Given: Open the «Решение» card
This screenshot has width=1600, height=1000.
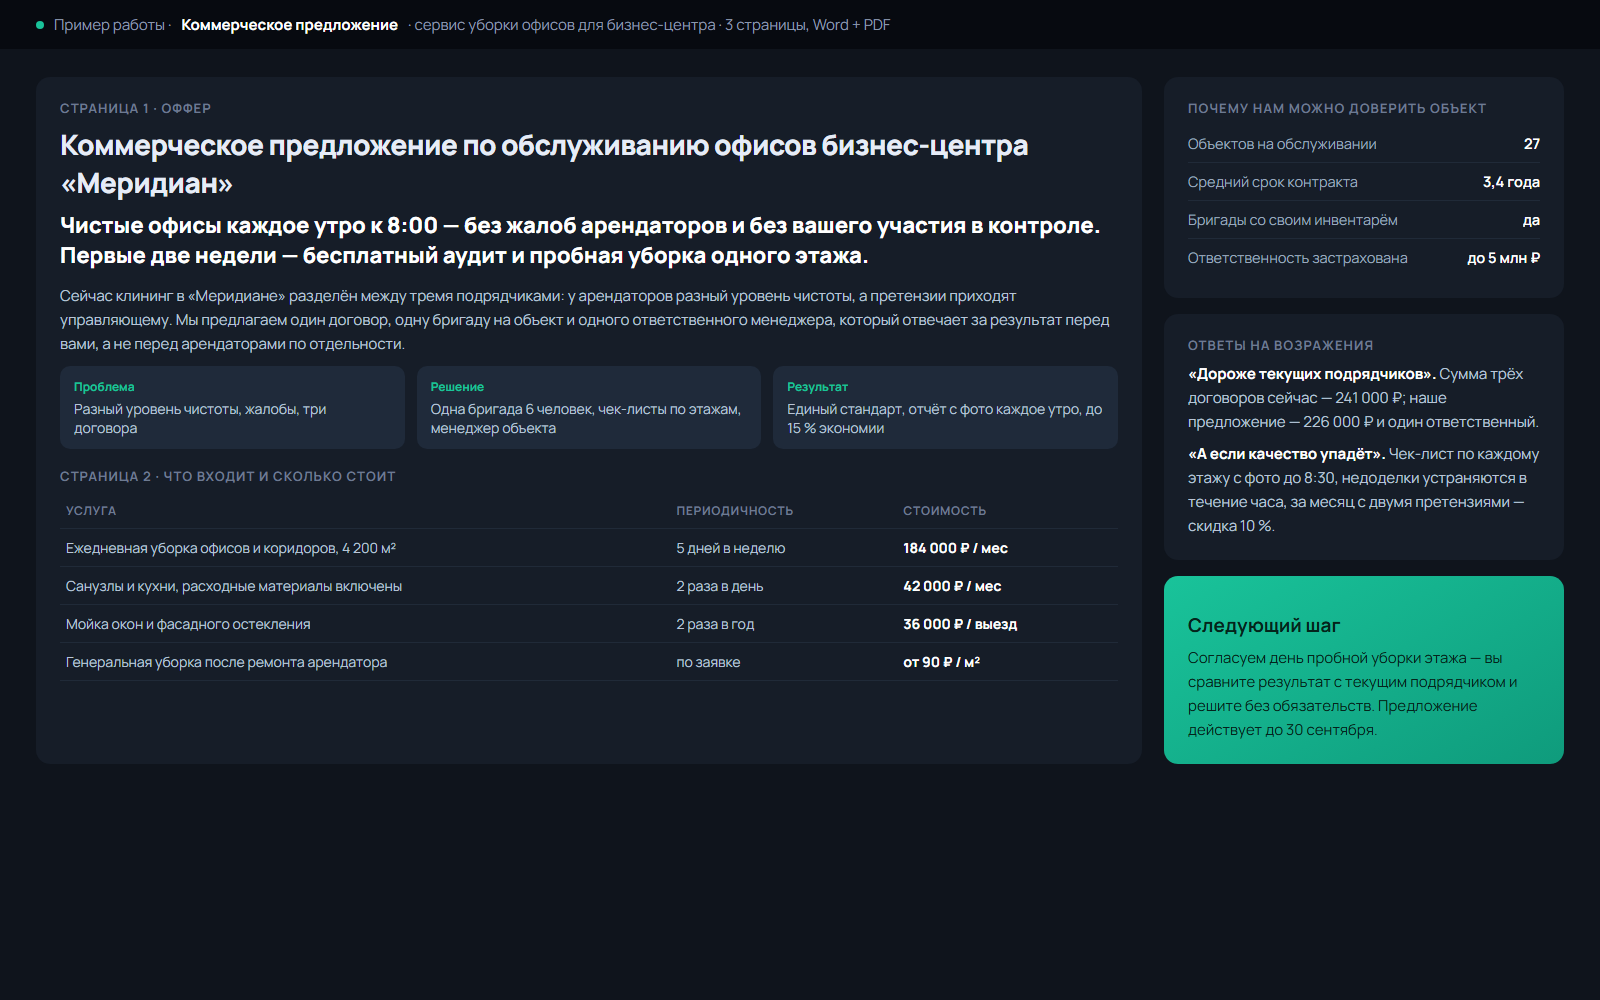Looking at the screenshot, I should tap(589, 407).
